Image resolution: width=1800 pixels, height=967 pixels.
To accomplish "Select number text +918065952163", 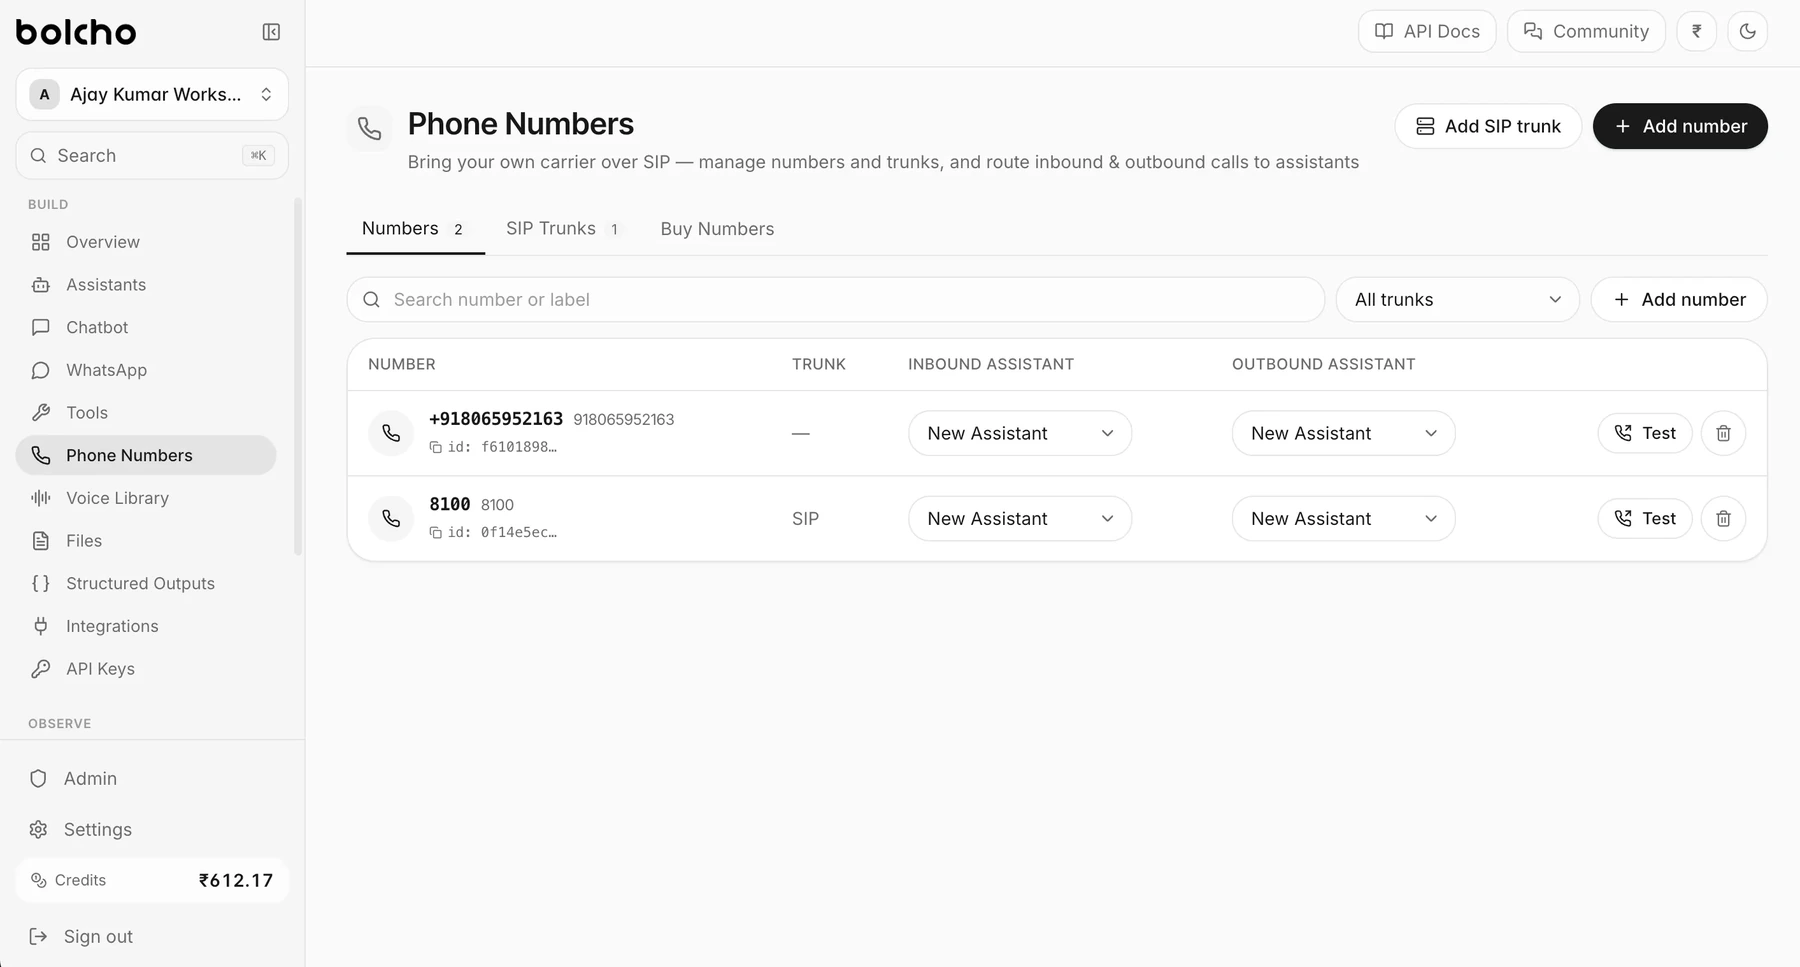I will tap(496, 419).
